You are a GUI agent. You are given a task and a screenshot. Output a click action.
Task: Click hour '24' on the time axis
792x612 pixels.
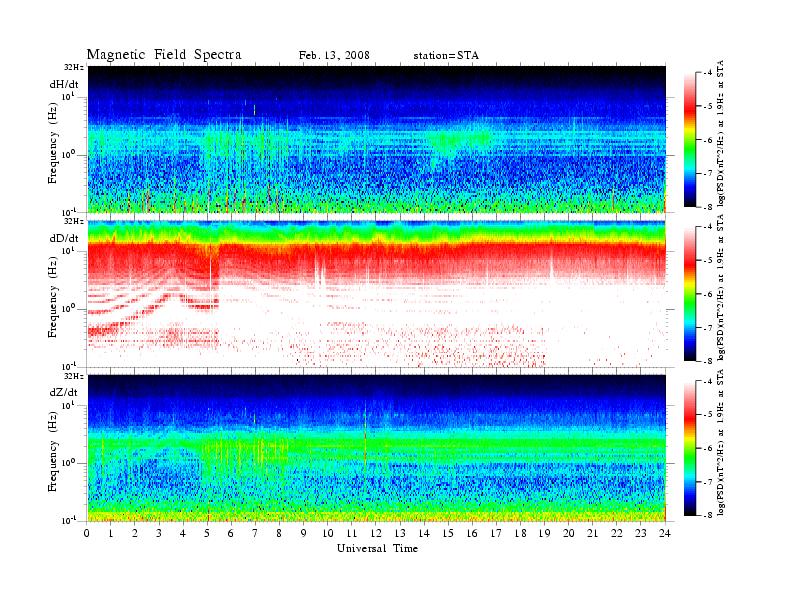tap(665, 533)
